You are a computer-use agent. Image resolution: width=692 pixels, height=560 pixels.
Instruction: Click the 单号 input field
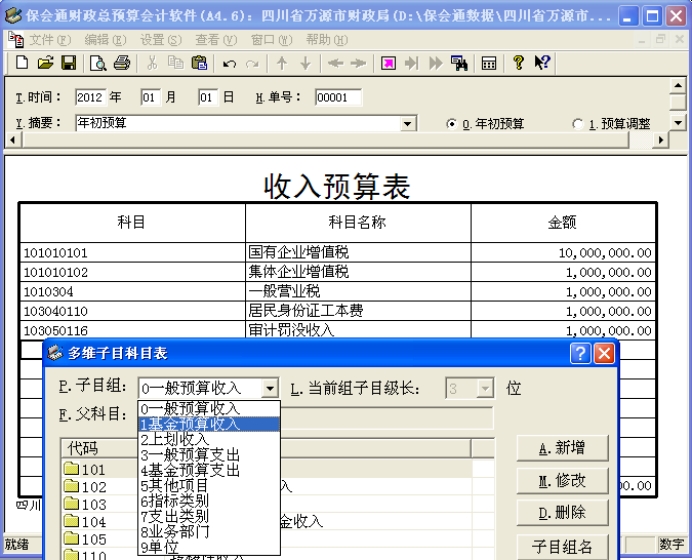click(x=337, y=98)
